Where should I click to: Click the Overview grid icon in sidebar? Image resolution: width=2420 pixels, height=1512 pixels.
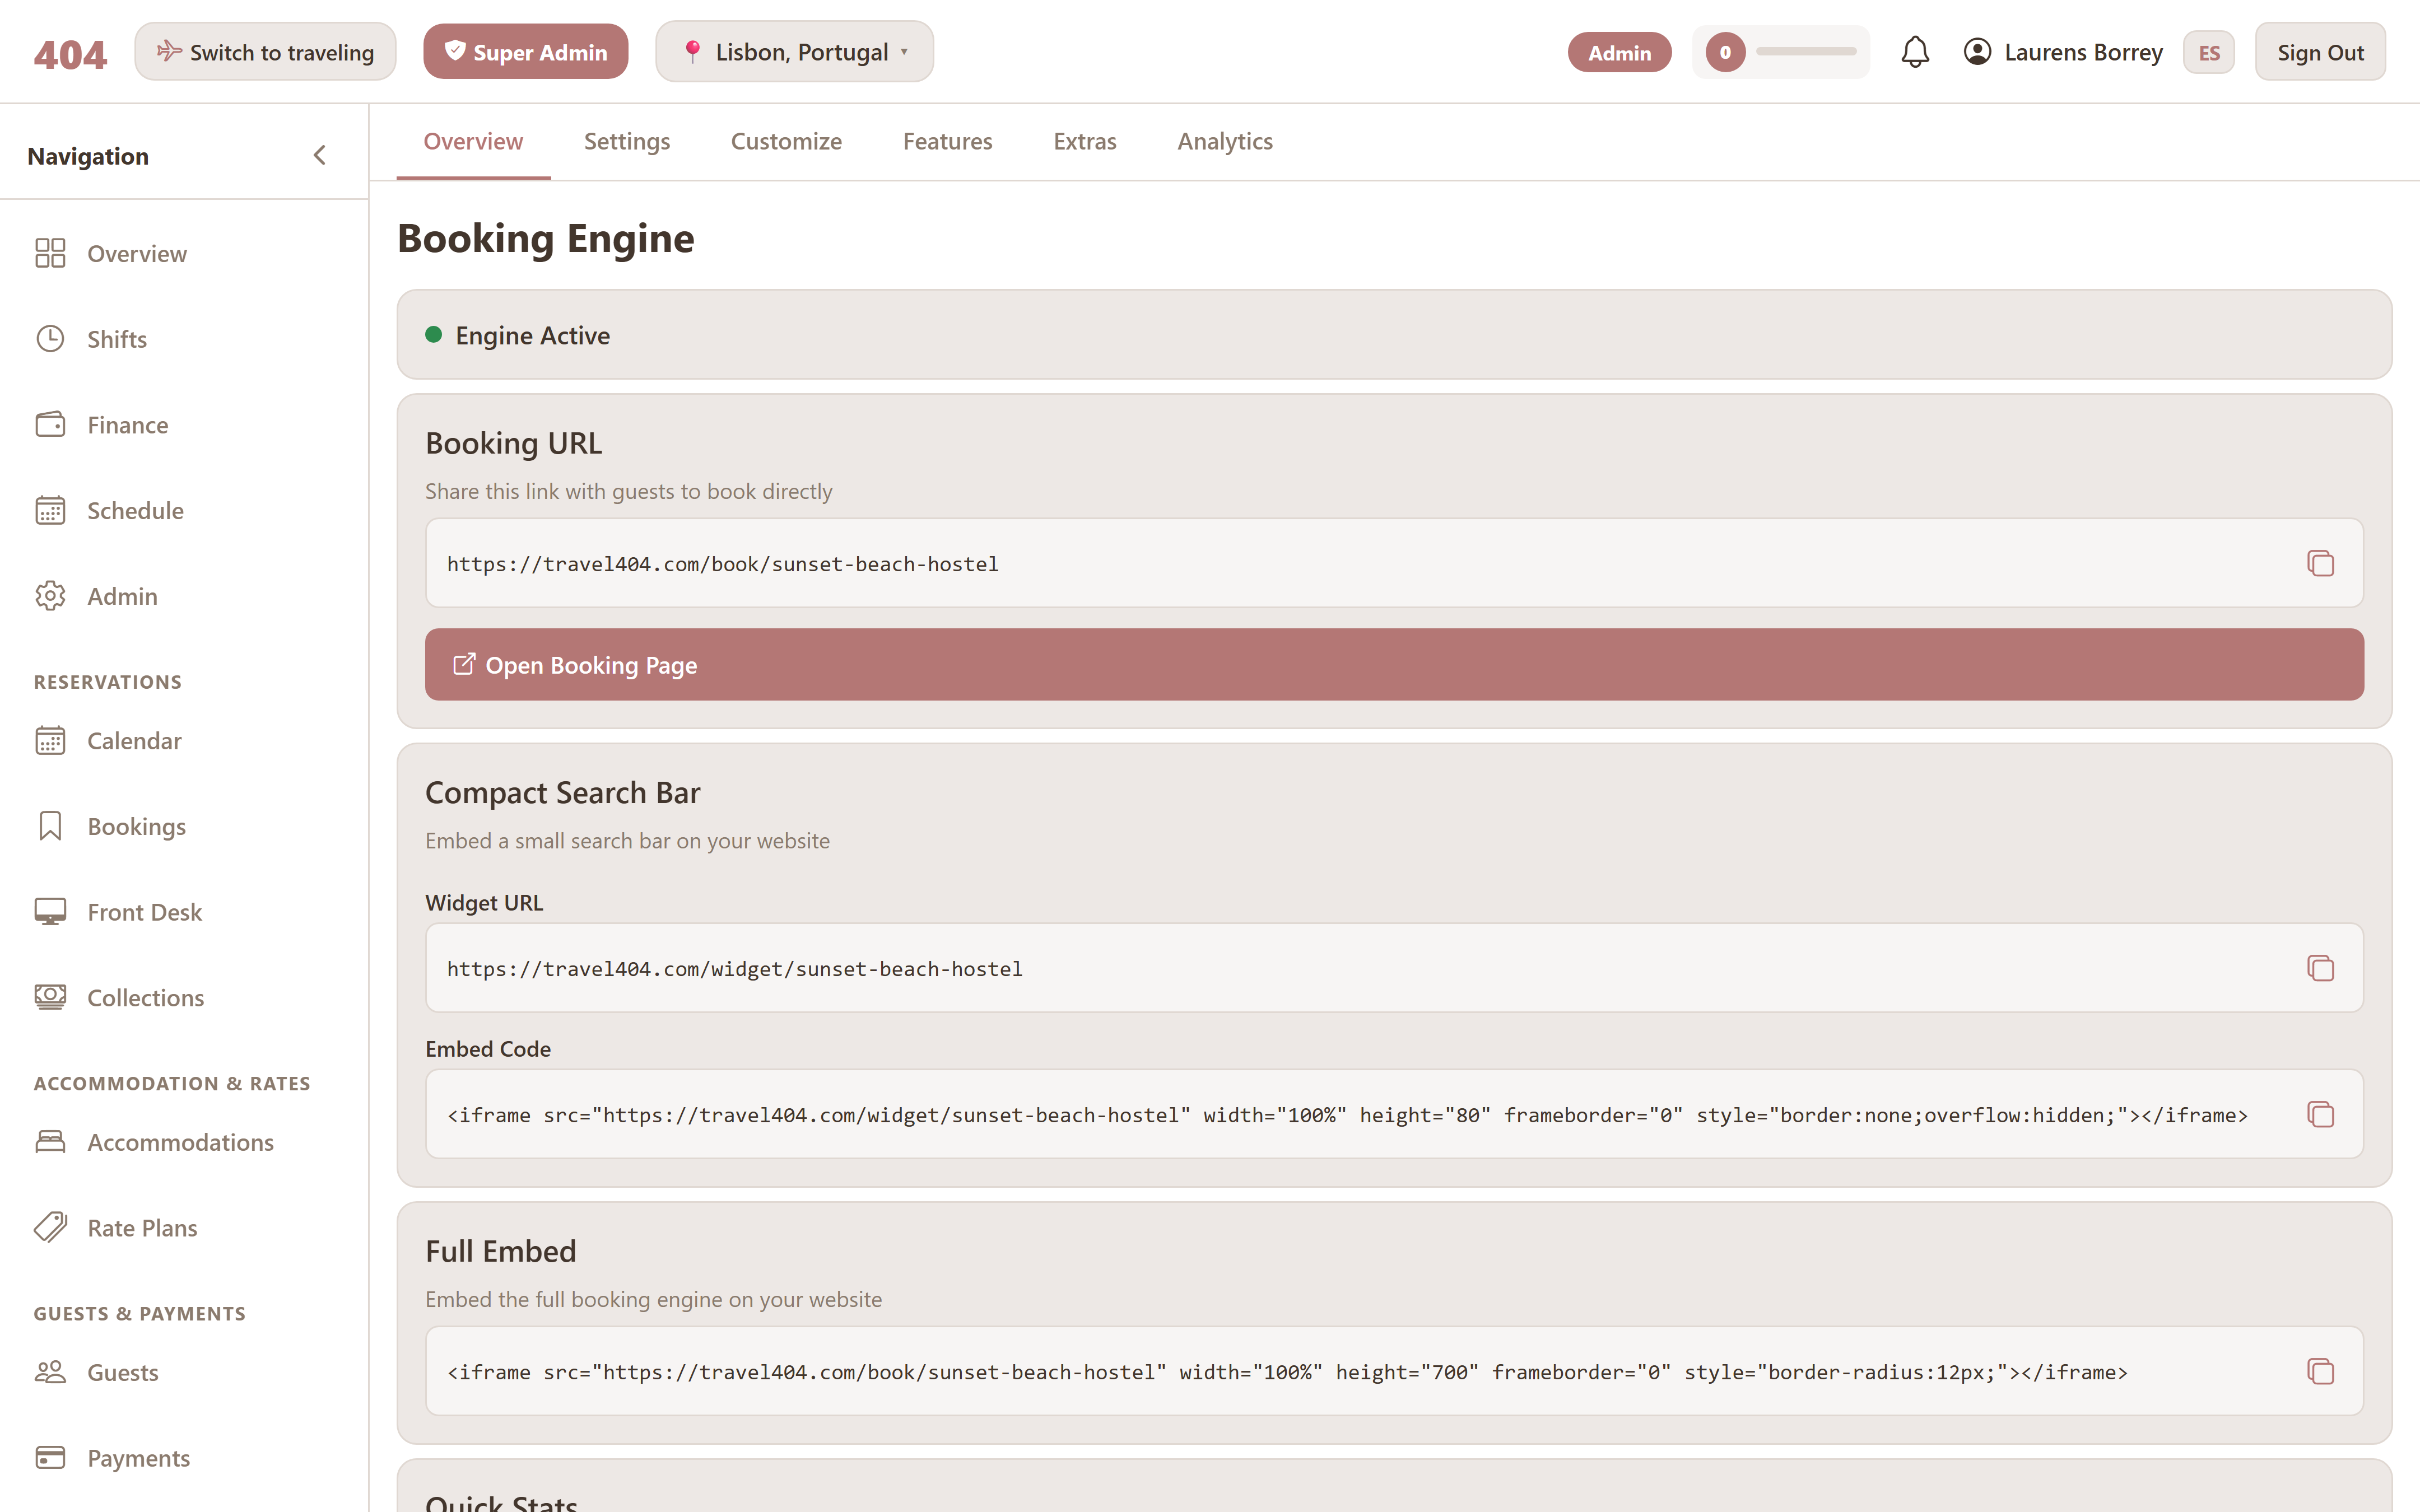pyautogui.click(x=50, y=253)
